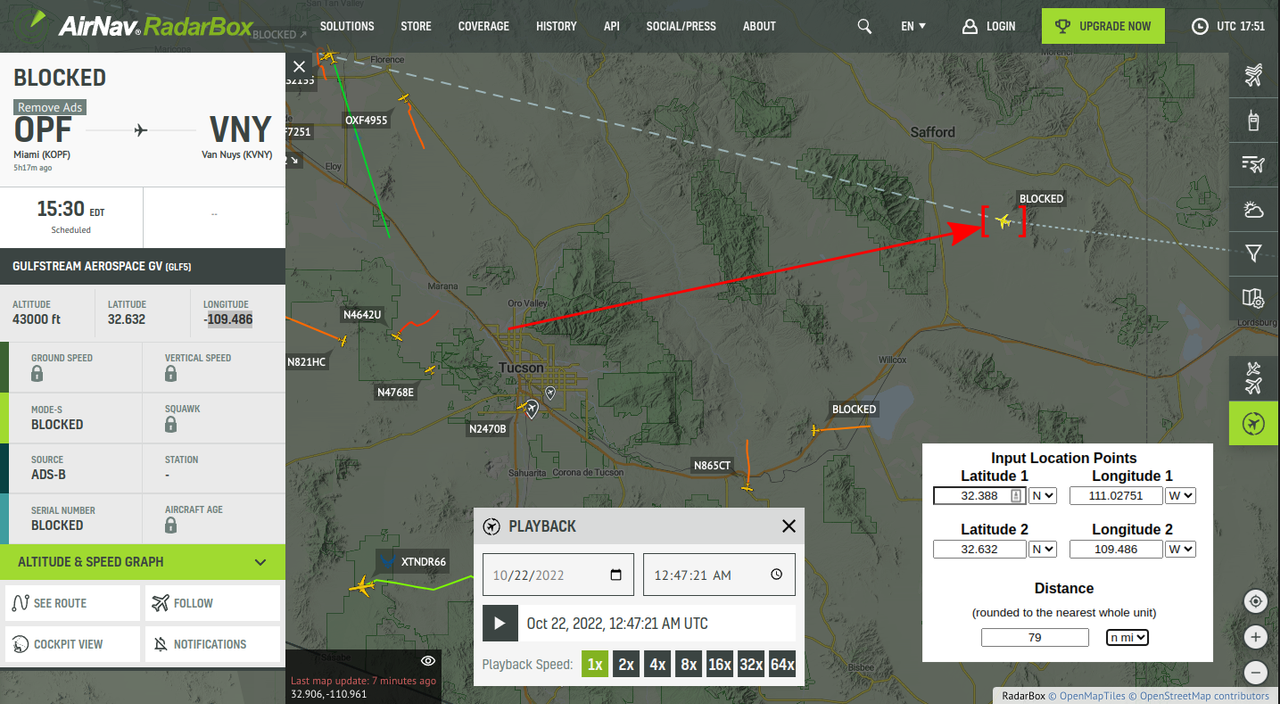Set playback speed to 1x
The width and height of the screenshot is (1280, 704).
click(x=595, y=664)
